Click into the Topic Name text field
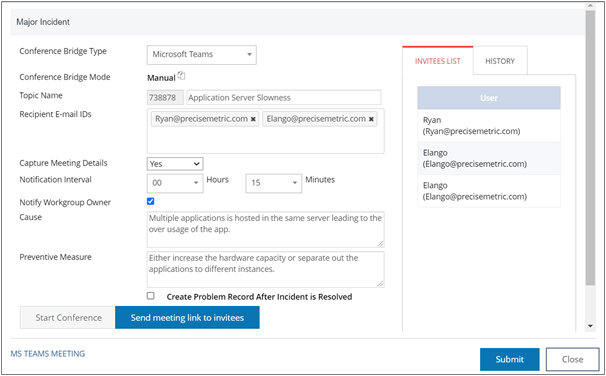 pyautogui.click(x=284, y=98)
